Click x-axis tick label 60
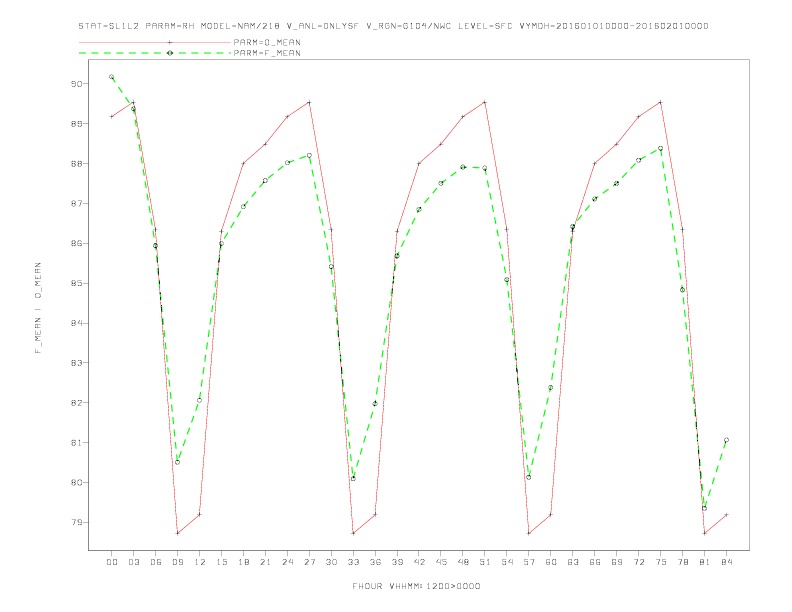The image size is (792, 612). (551, 562)
